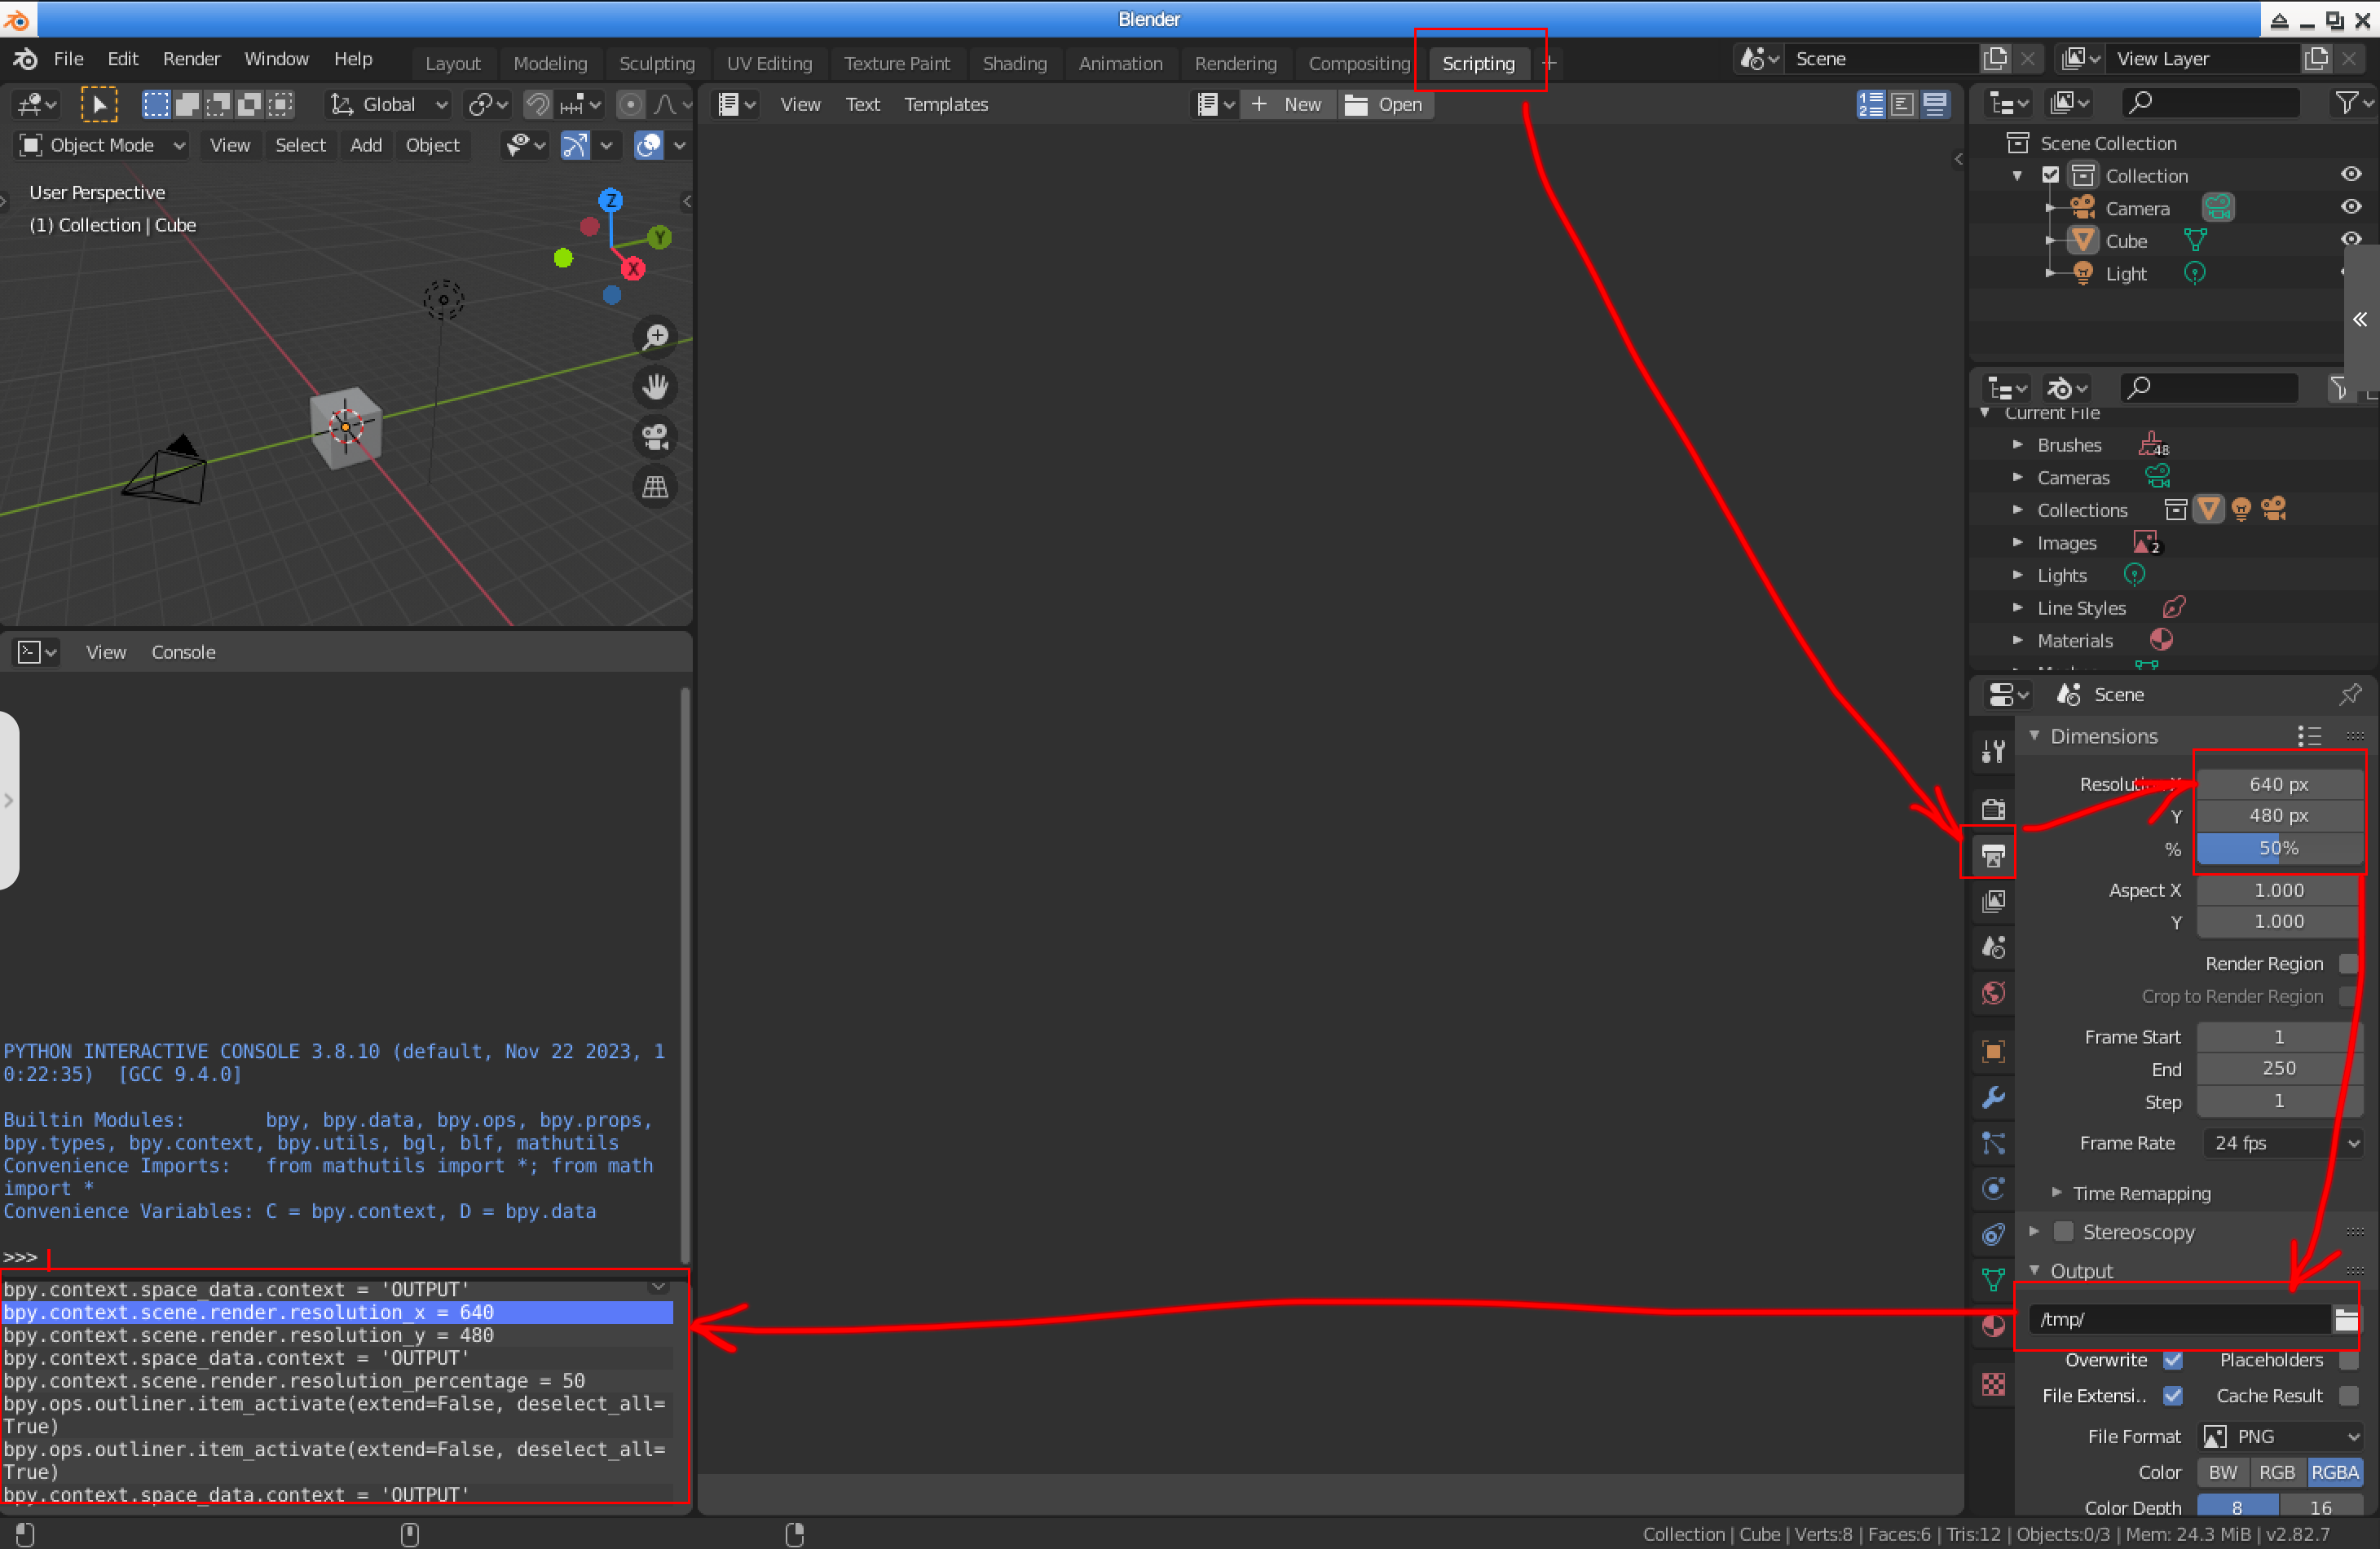Viewport: 2380px width, 1549px height.
Task: Select the Shading workspace tab
Action: pos(1015,64)
